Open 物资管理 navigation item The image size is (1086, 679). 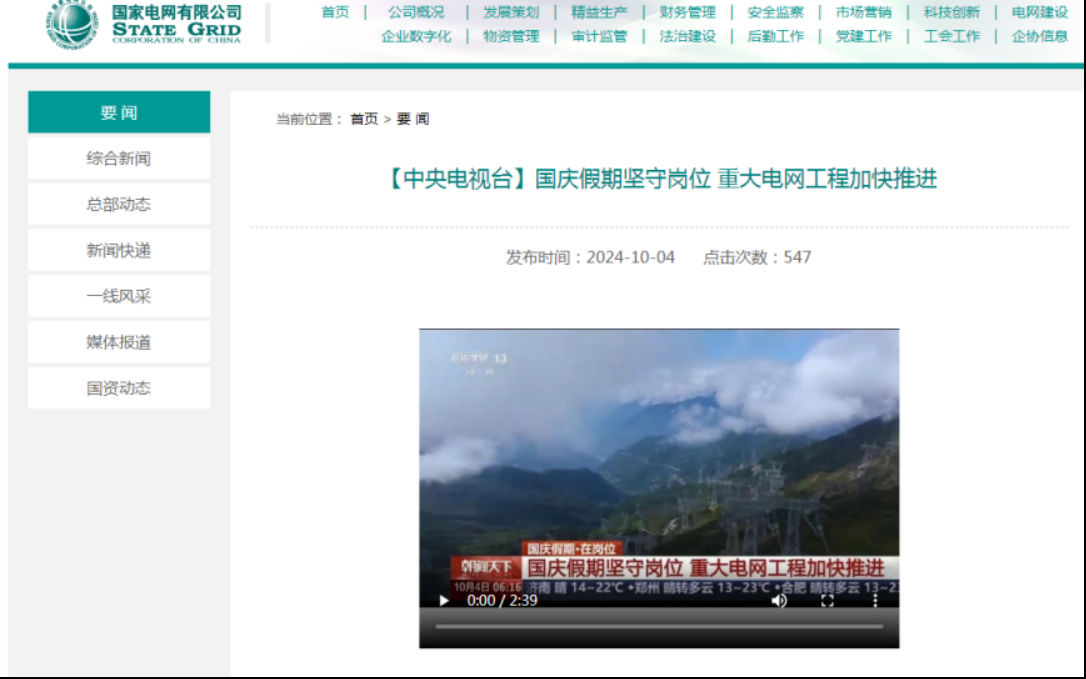point(510,36)
